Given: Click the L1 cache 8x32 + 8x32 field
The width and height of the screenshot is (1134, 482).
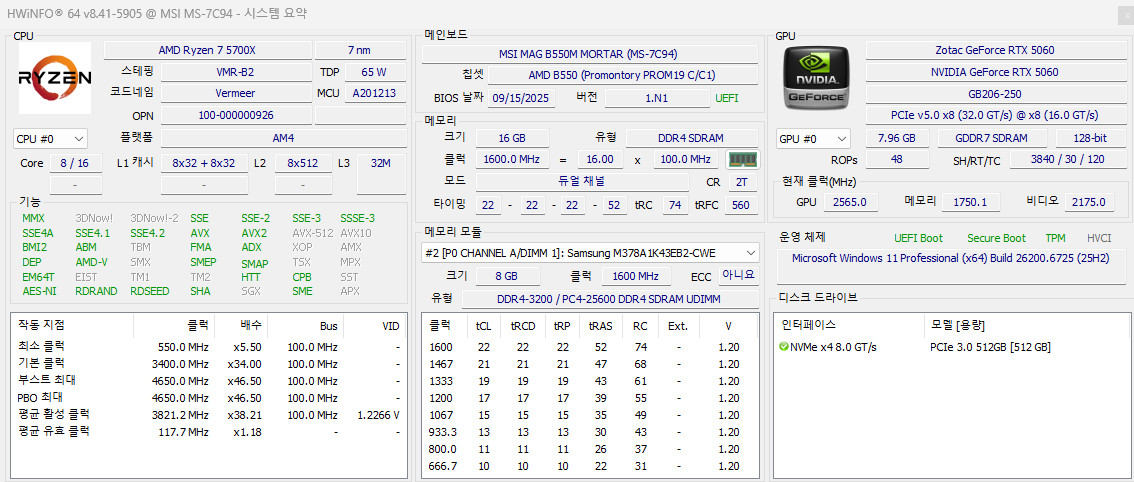Looking at the screenshot, I should pos(204,164).
